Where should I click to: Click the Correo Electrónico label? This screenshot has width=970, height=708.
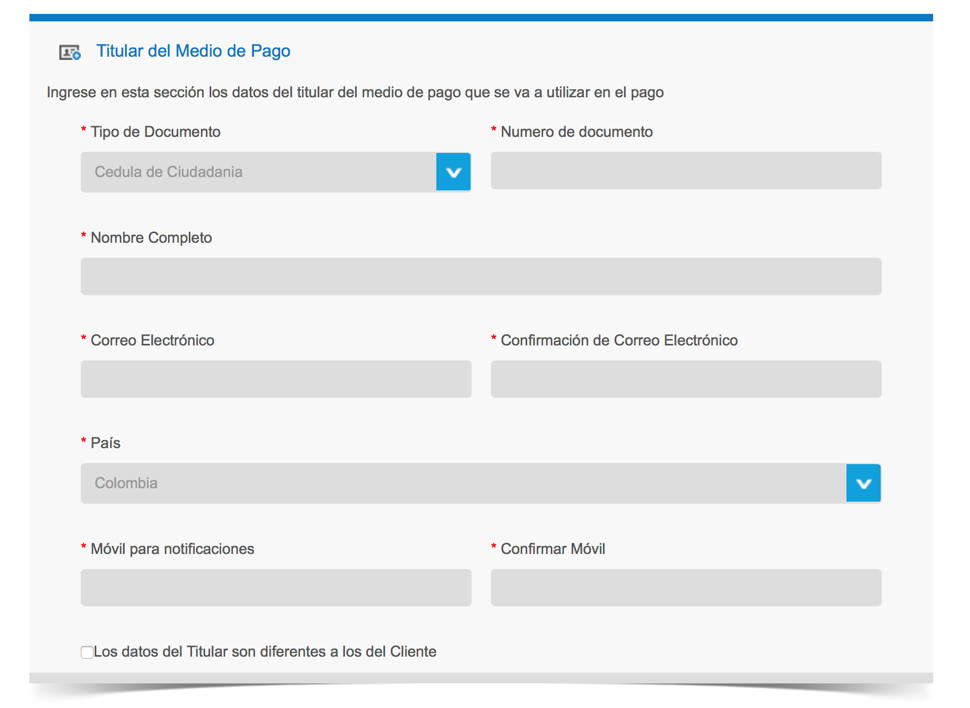point(152,340)
